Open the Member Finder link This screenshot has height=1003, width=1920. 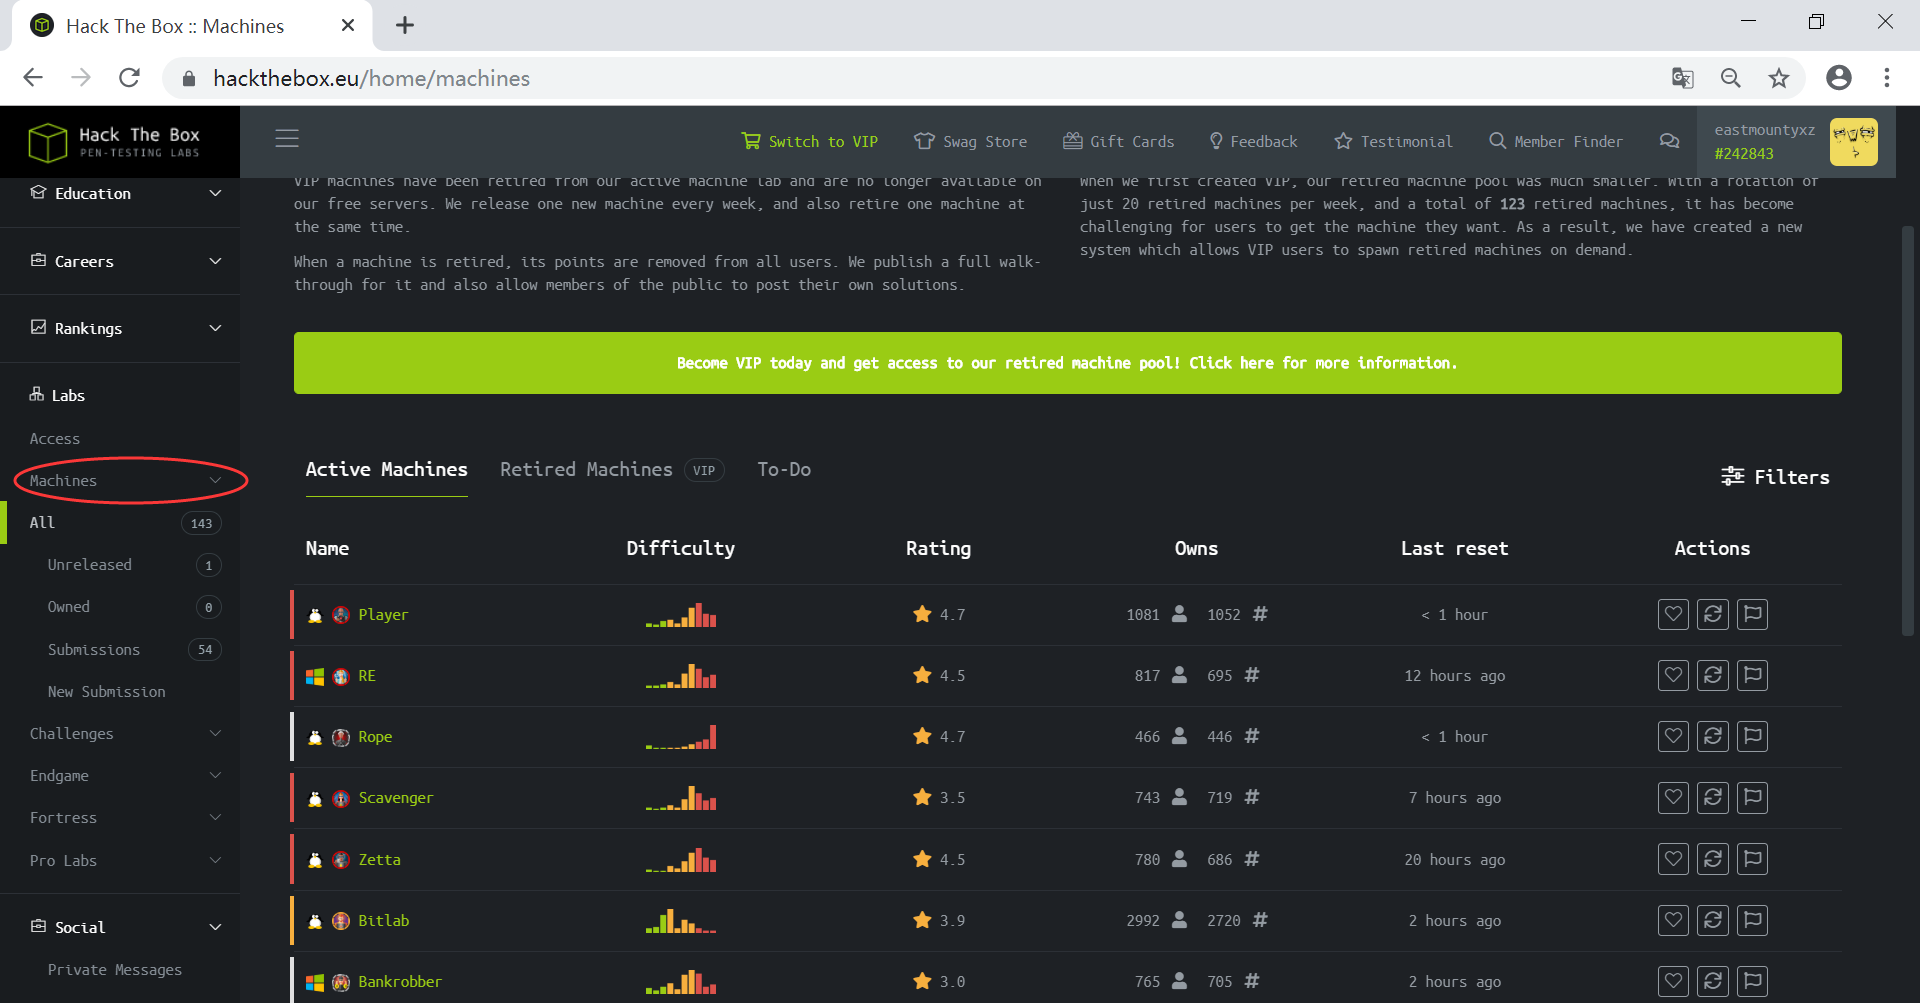1555,142
